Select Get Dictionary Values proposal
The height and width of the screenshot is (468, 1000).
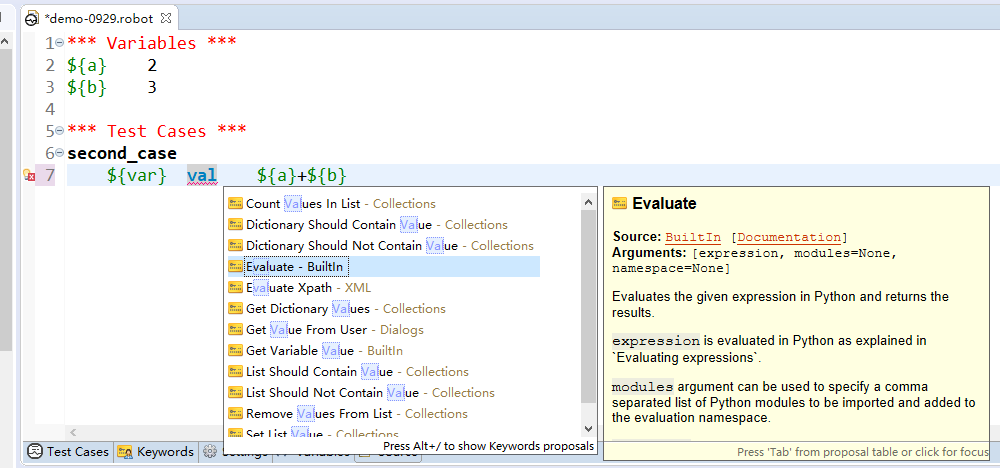click(337, 309)
